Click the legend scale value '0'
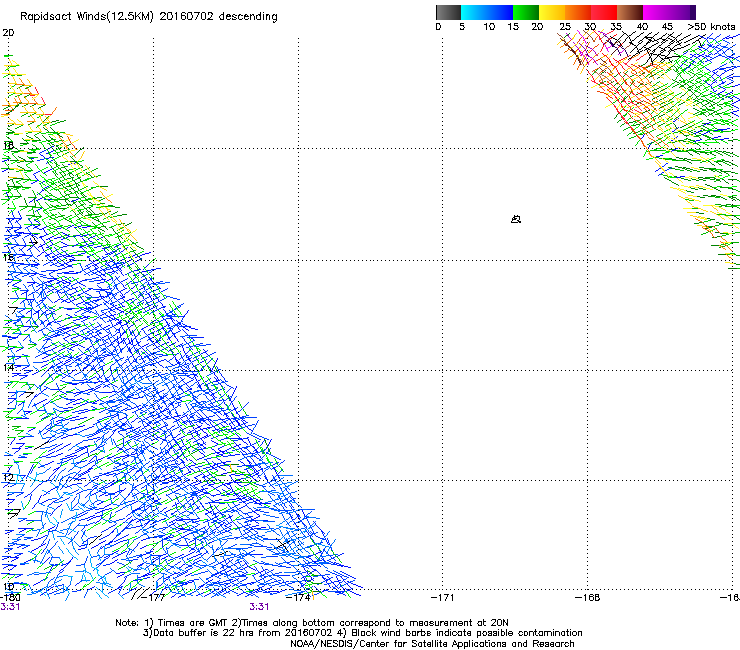 click(x=438, y=27)
